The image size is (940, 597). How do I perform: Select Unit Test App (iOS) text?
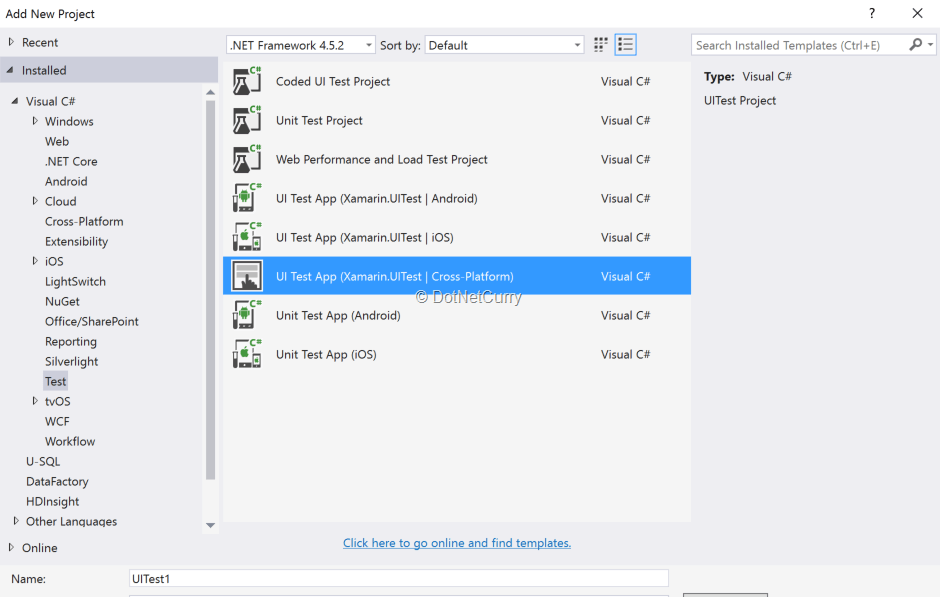point(326,354)
